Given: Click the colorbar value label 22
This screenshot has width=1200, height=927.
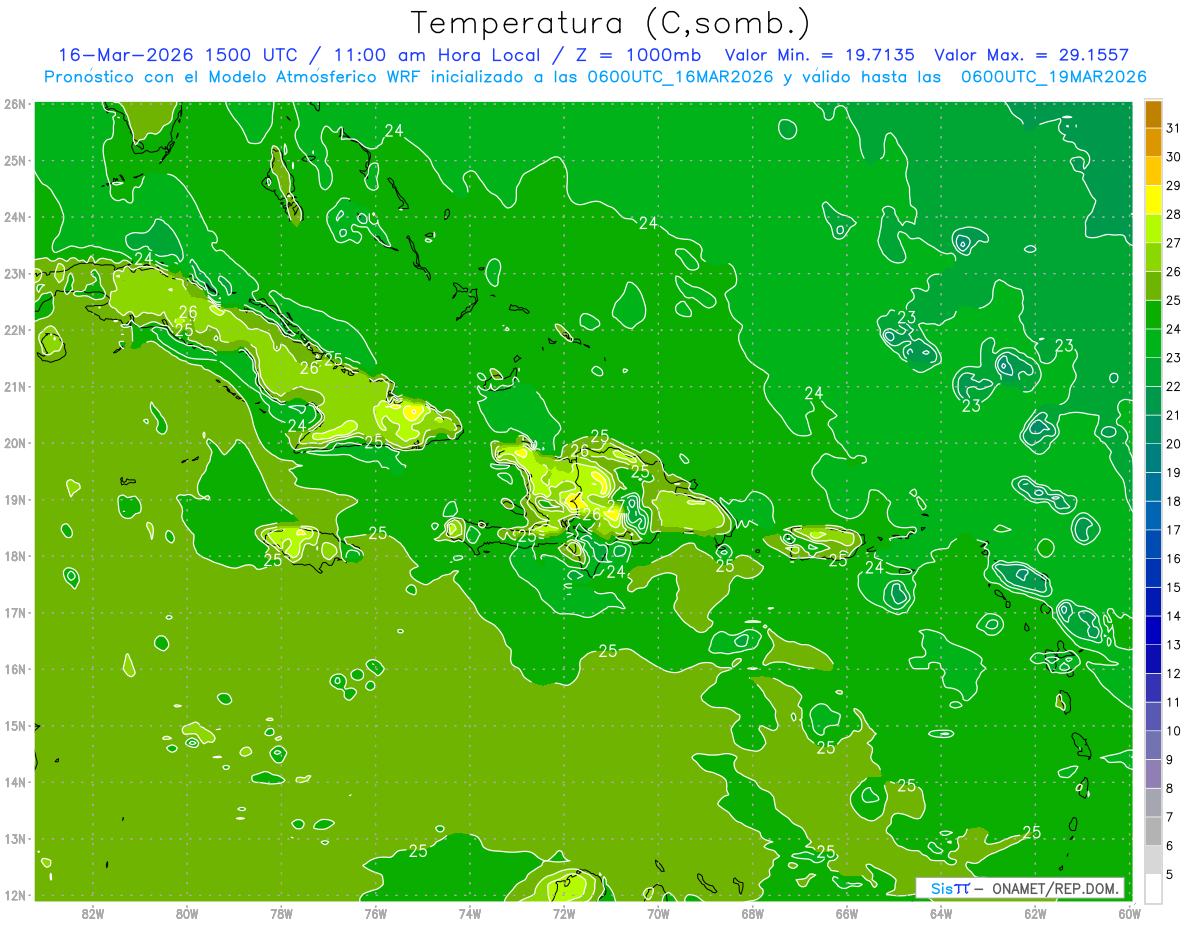Looking at the screenshot, I should [1174, 386].
